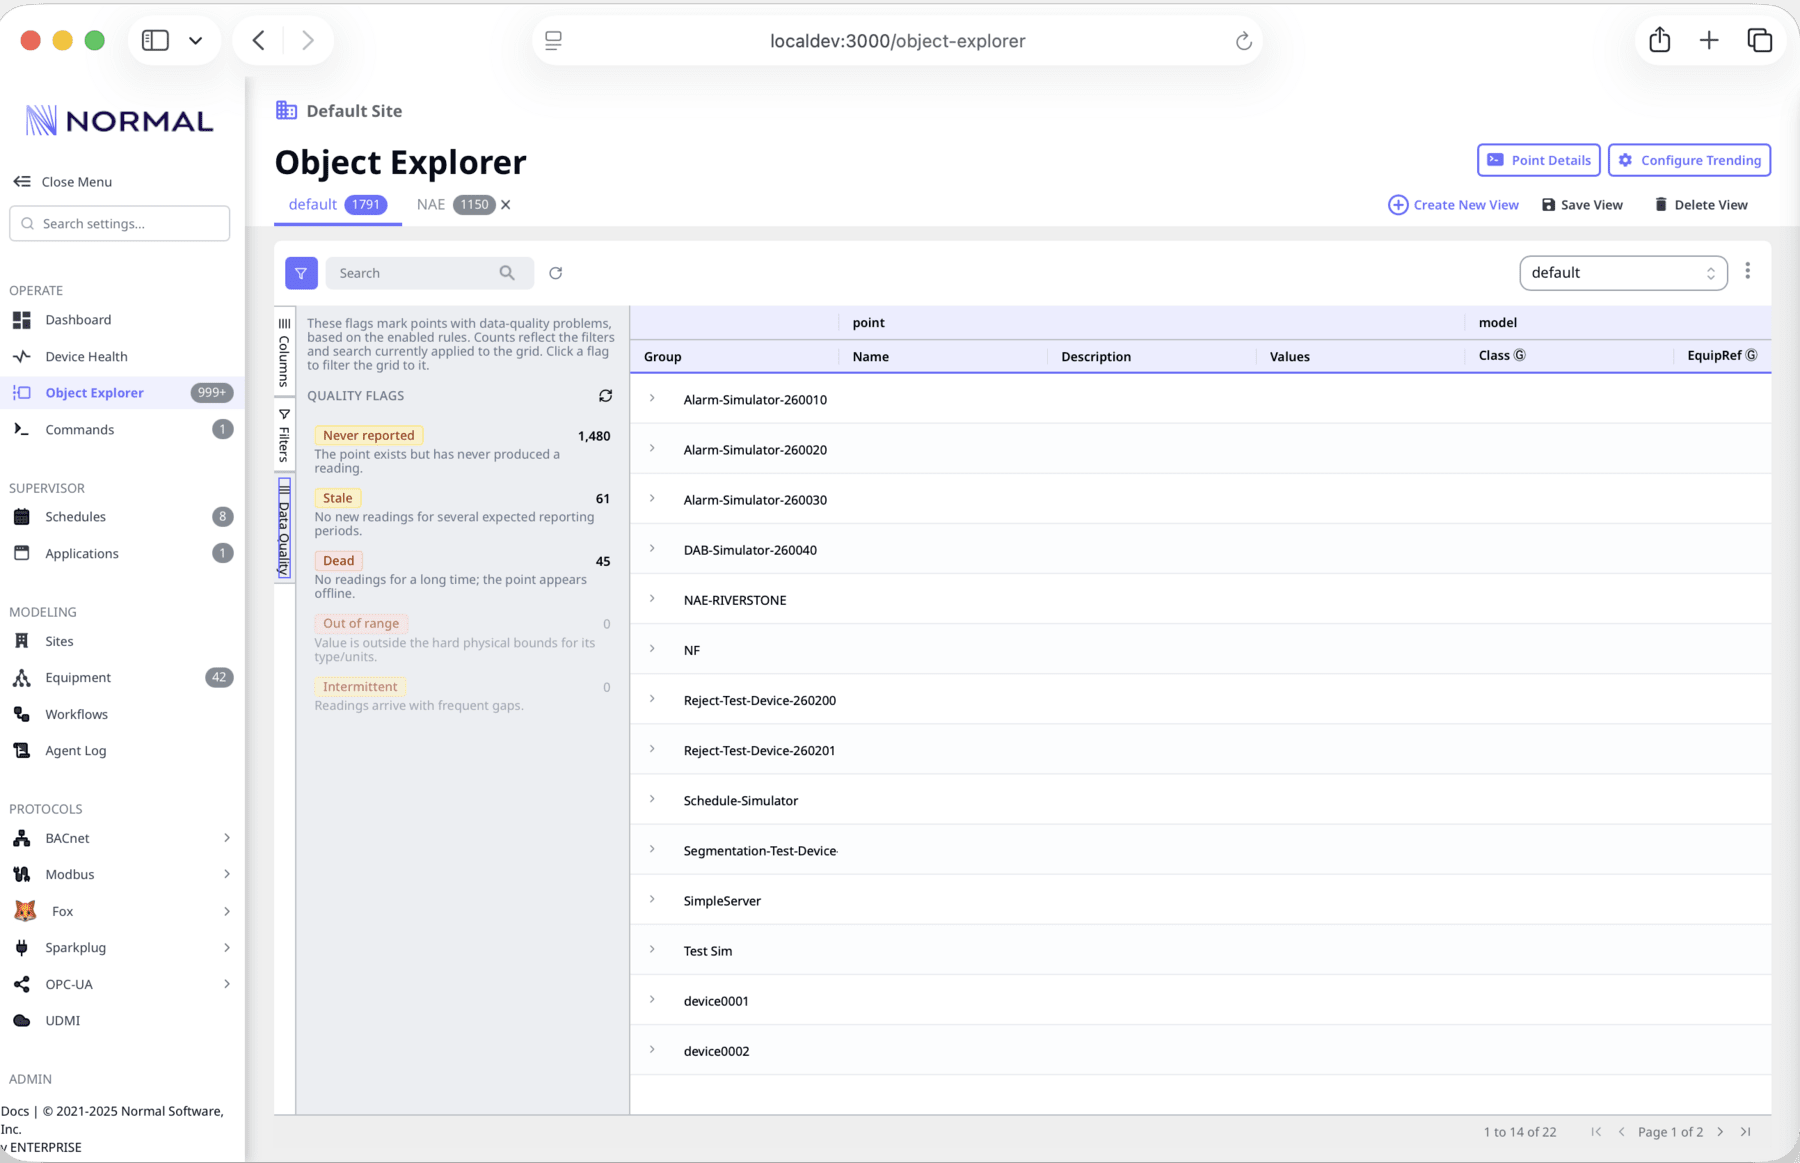Click the Workflows icon

tap(22, 714)
